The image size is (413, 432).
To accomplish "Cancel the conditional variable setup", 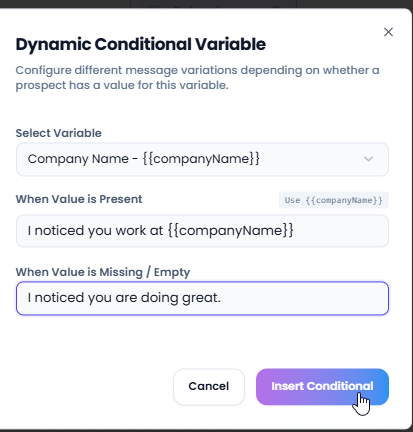I will (x=209, y=386).
